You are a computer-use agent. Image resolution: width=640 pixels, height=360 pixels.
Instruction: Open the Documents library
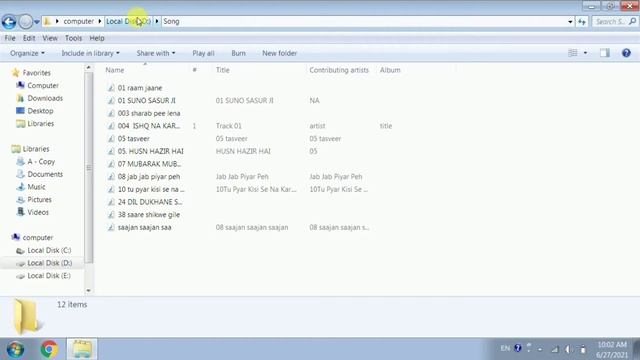[45, 174]
